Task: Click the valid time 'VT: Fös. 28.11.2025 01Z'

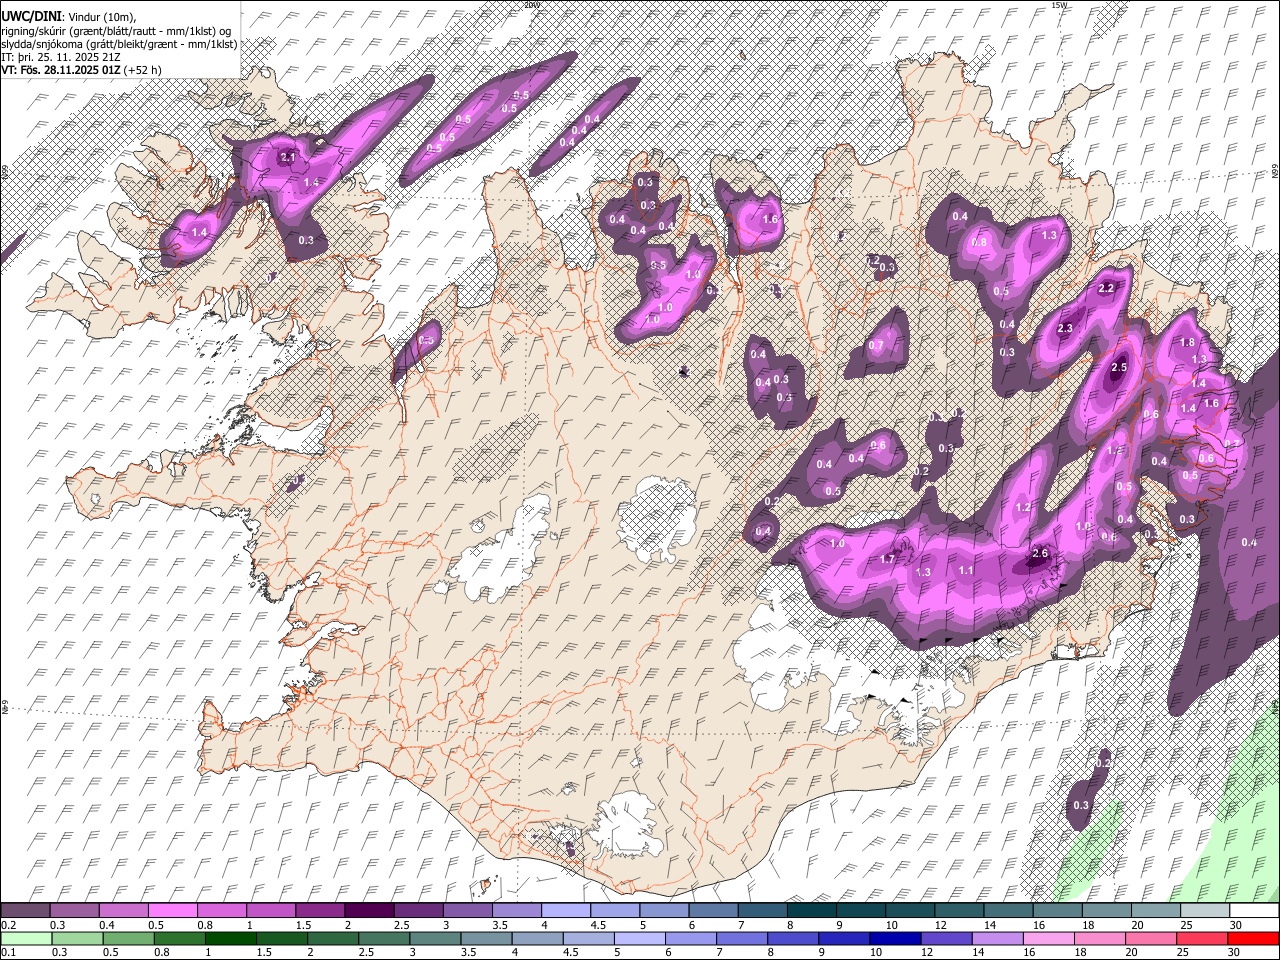Action: 61,70
